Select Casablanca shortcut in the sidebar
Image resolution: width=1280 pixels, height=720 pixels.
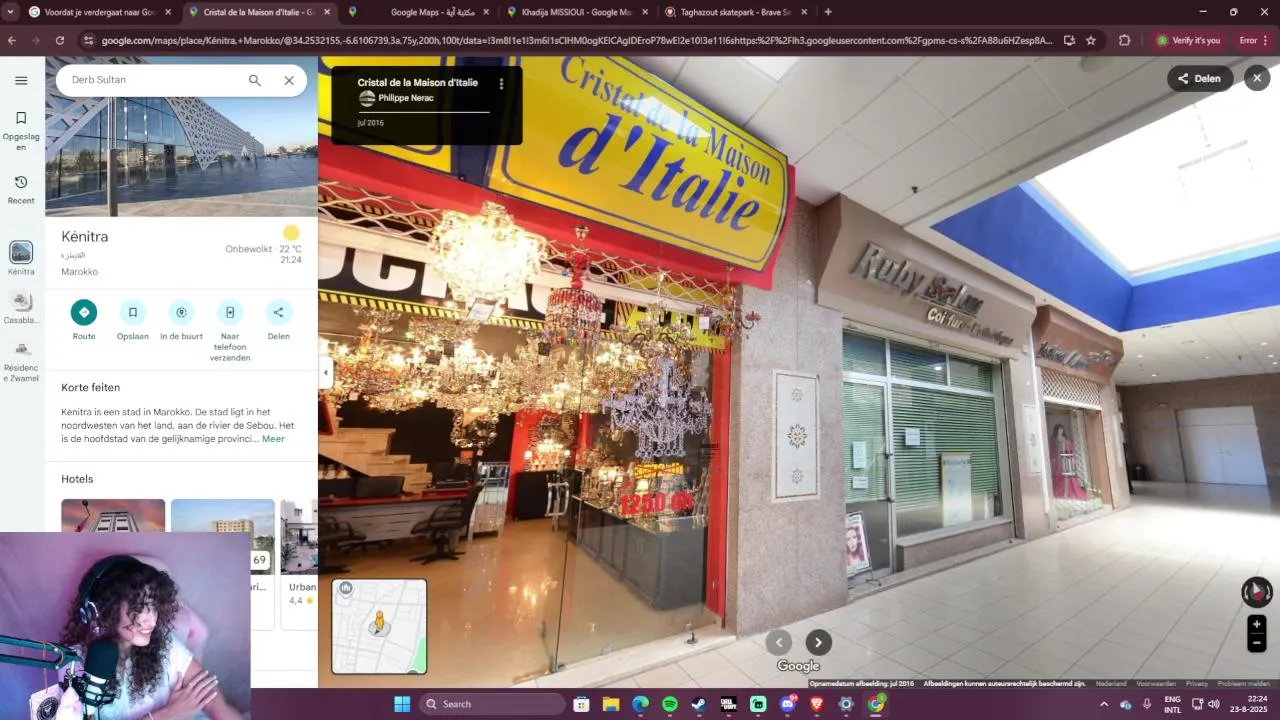(x=21, y=307)
